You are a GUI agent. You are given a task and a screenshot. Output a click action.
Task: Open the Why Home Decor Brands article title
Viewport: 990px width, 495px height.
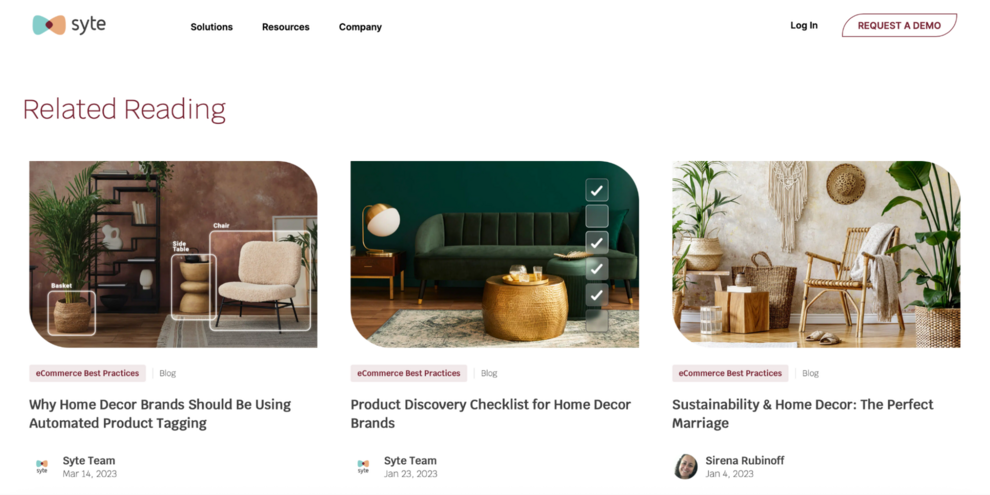160,414
